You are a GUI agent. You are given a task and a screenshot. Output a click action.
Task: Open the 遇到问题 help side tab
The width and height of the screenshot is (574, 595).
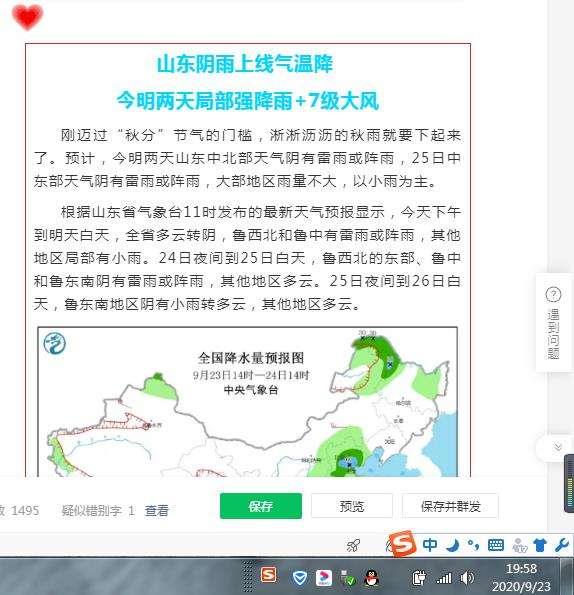[553, 323]
